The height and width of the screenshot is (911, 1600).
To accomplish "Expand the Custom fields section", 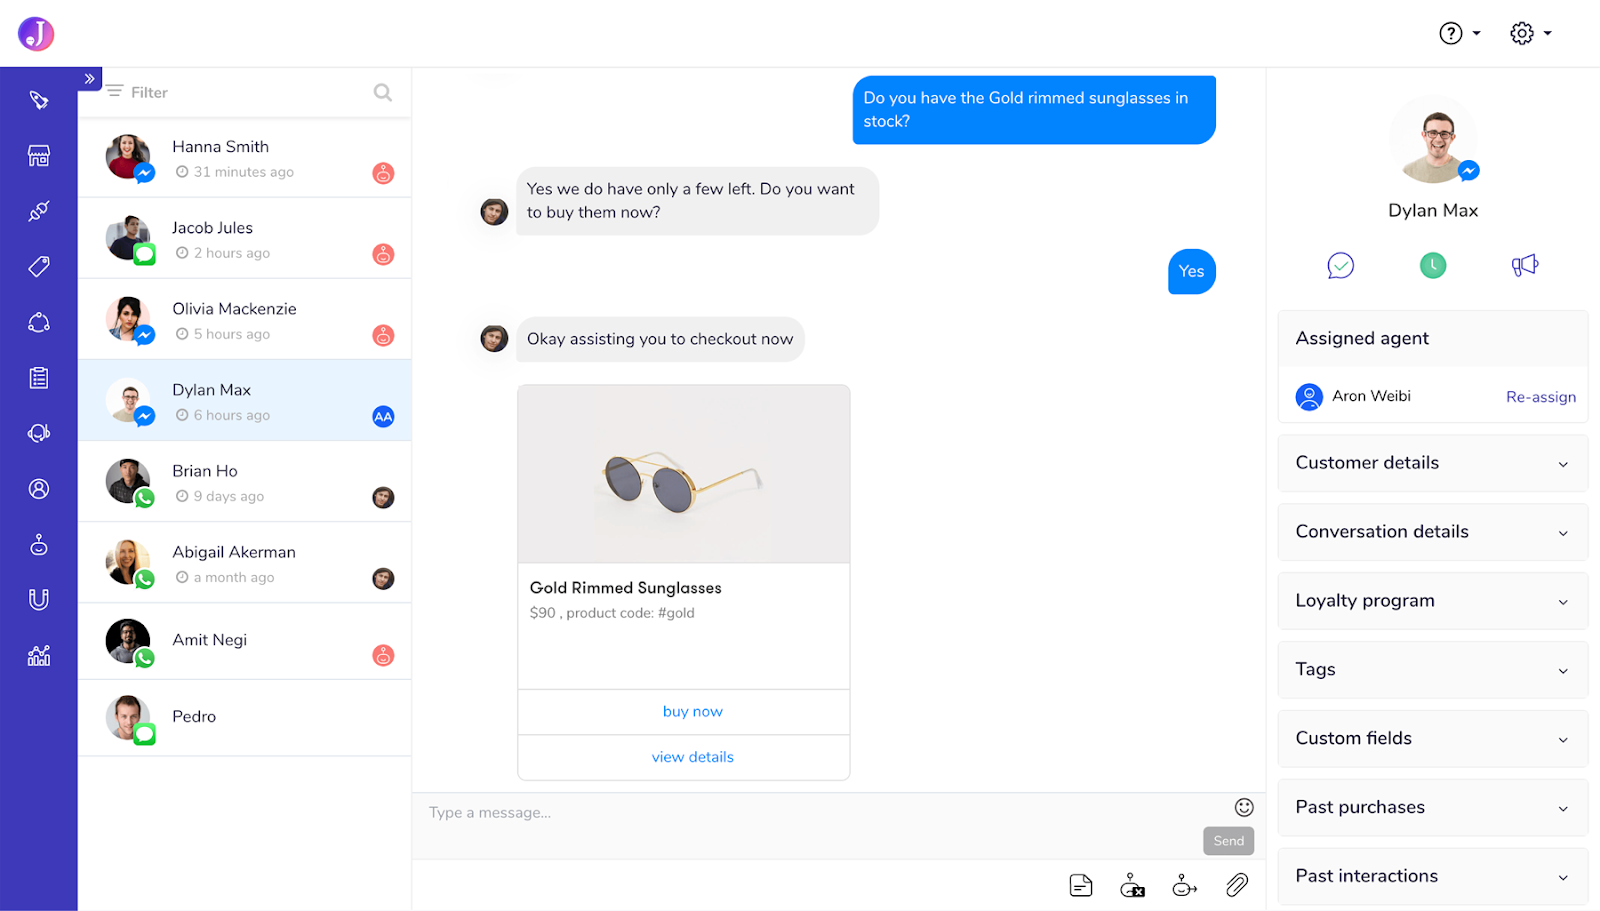I will click(1433, 739).
